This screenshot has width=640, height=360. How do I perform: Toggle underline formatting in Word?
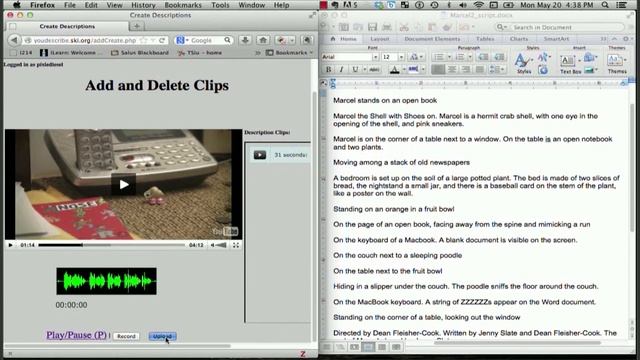(x=355, y=69)
